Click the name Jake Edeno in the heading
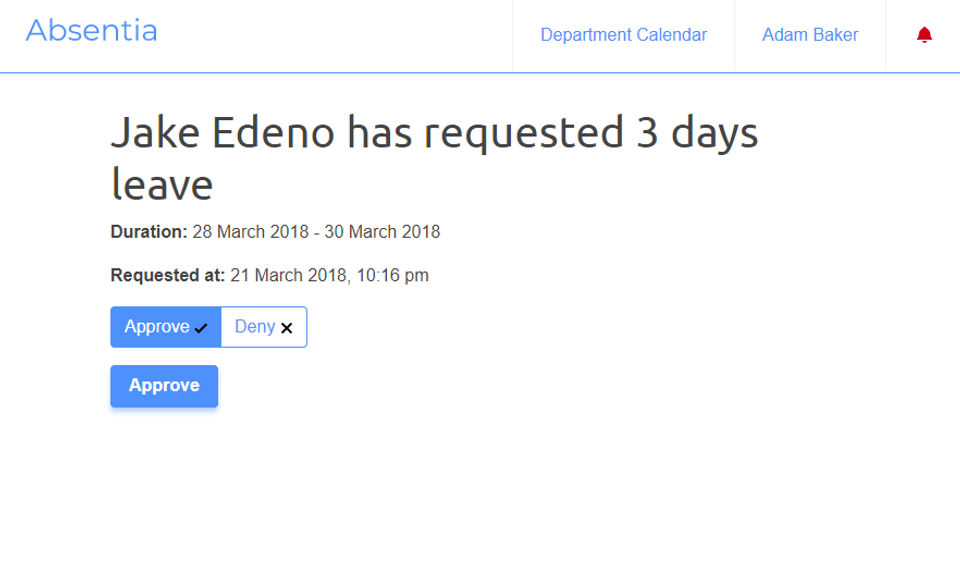Viewport: 960px width, 567px height. point(222,132)
